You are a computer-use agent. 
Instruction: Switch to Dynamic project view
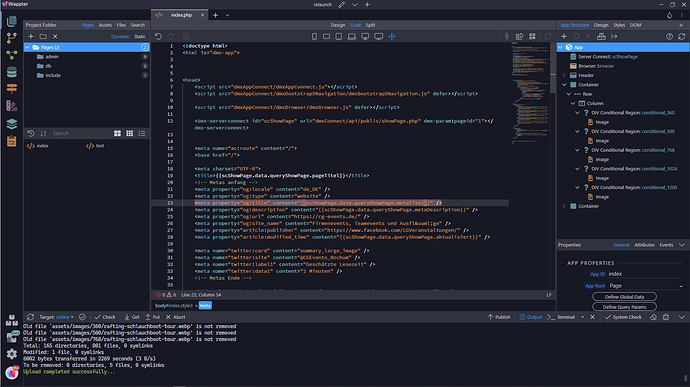click(120, 37)
